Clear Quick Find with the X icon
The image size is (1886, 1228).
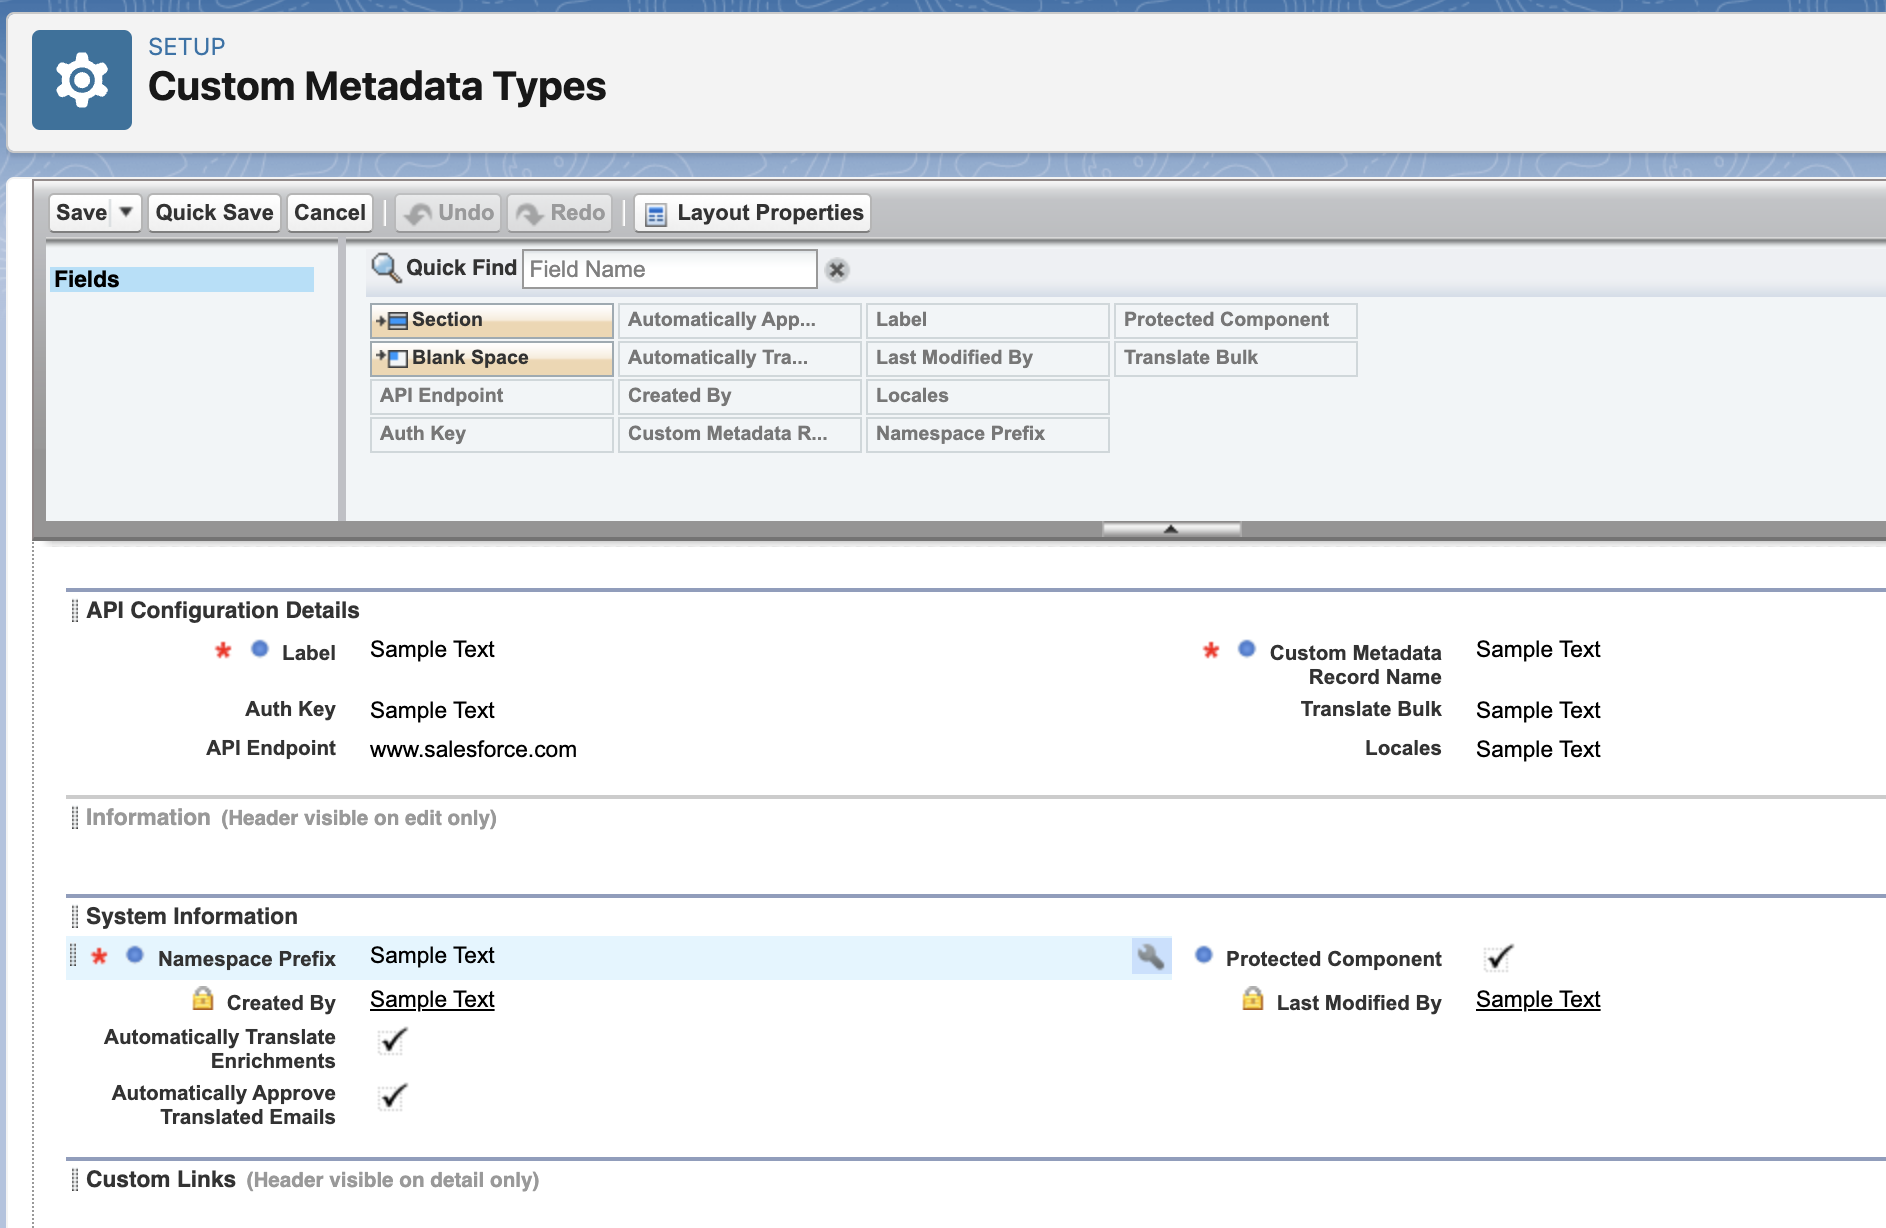837,270
